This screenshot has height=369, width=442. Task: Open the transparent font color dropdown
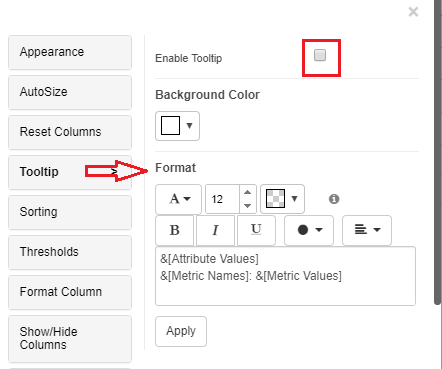pyautogui.click(x=282, y=199)
